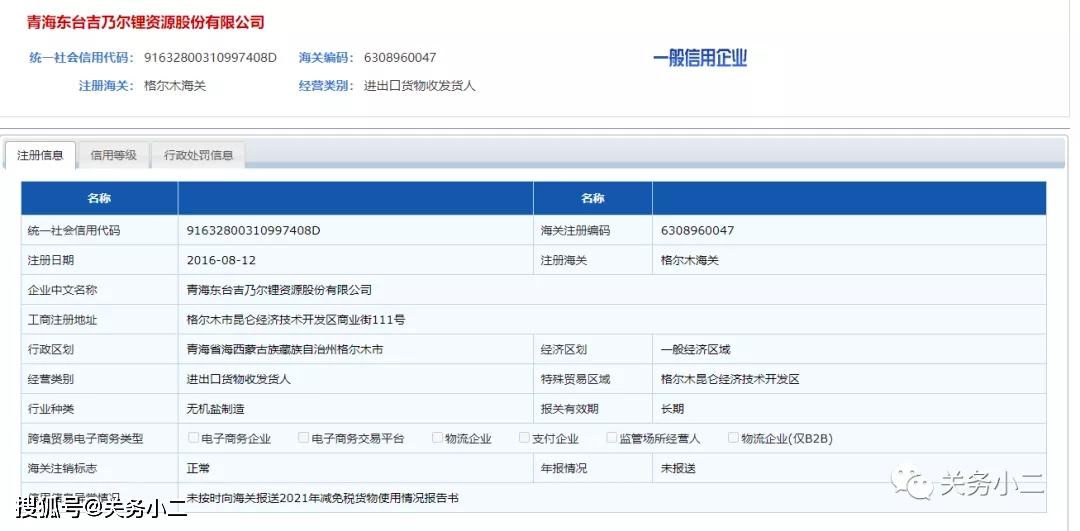Click the 未报送 annual report status
1080x531 pixels.
(678, 468)
